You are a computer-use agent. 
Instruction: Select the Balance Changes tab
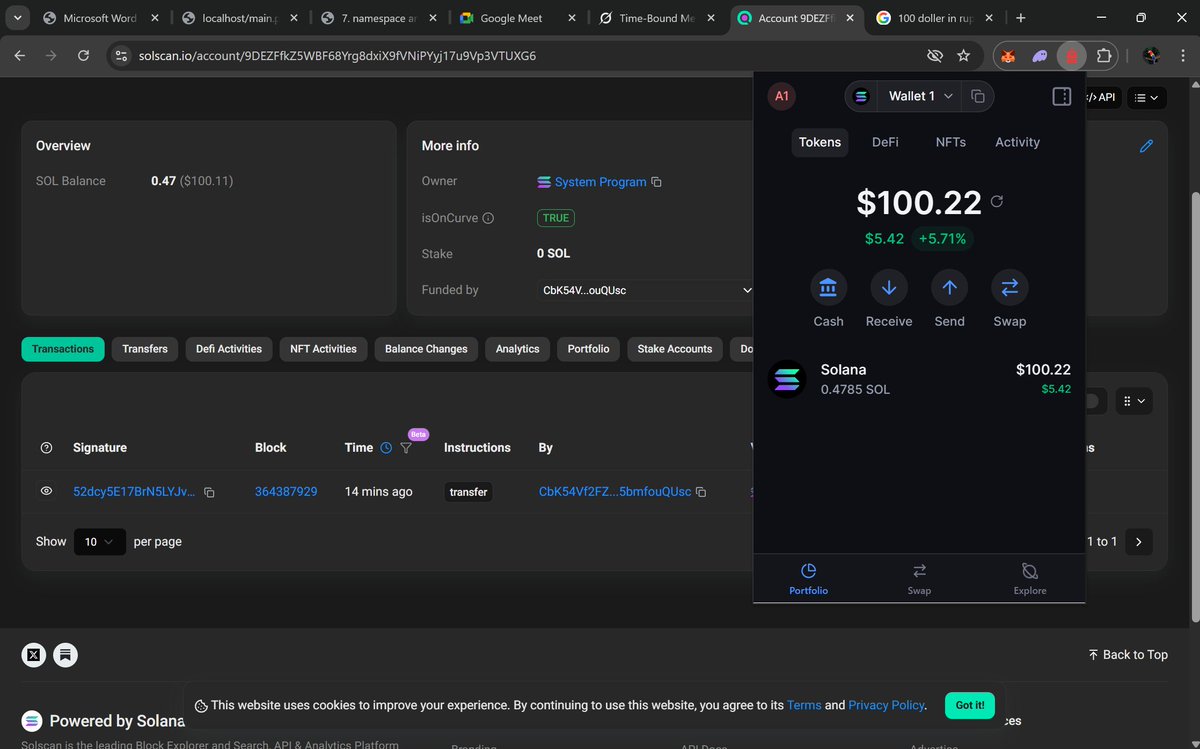point(426,349)
